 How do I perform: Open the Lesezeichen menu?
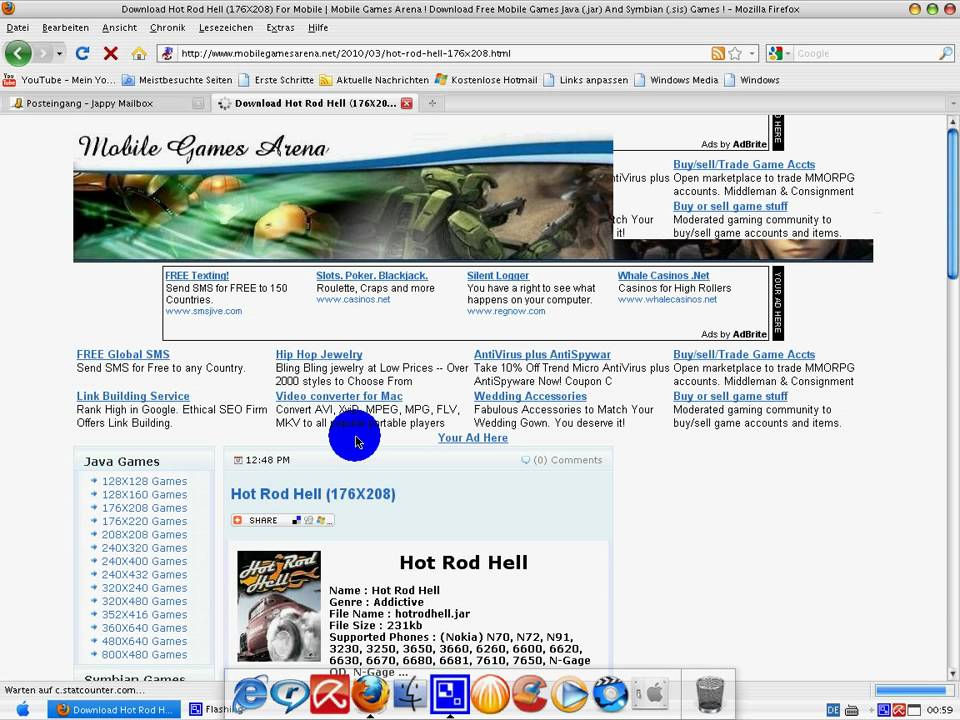[x=226, y=28]
